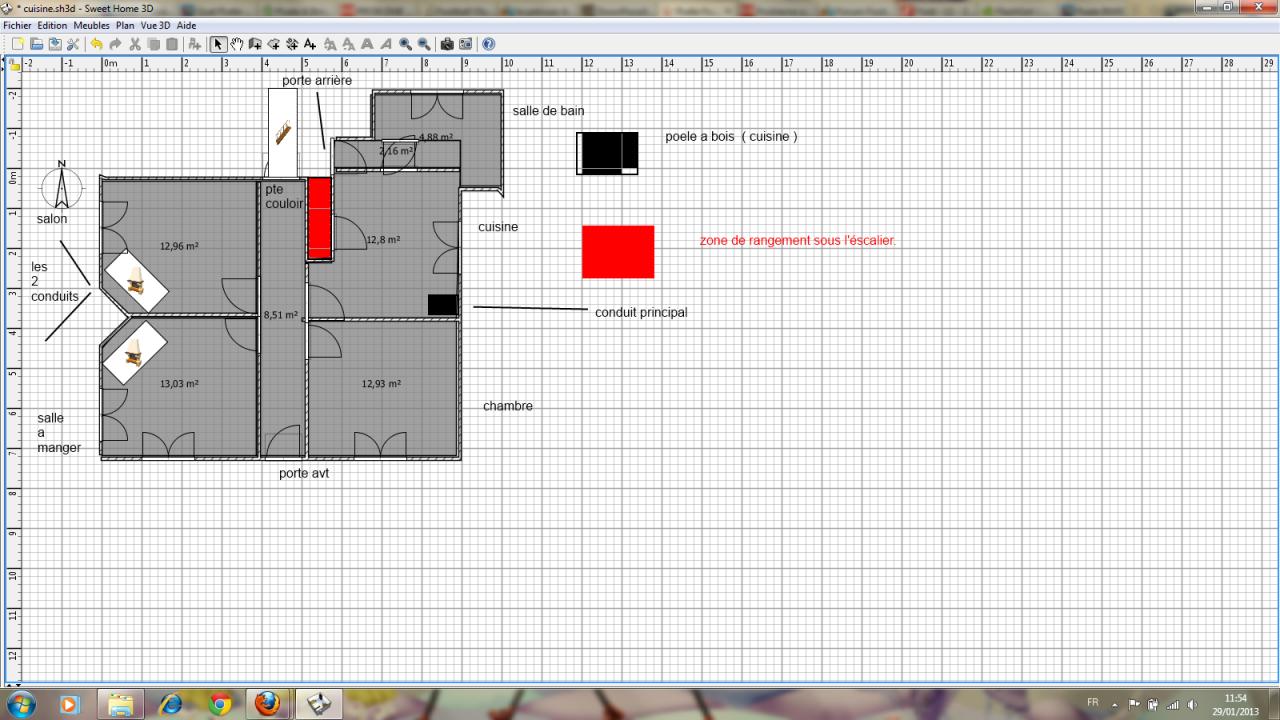Select the large red legend square
1280x720 pixels.
coord(618,252)
